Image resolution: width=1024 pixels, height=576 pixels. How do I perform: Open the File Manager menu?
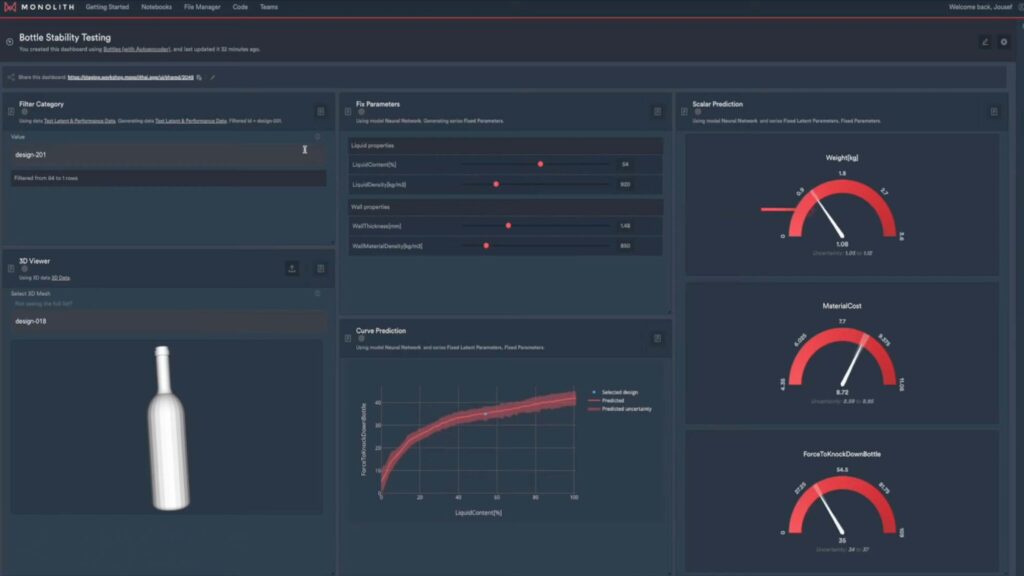pyautogui.click(x=203, y=7)
